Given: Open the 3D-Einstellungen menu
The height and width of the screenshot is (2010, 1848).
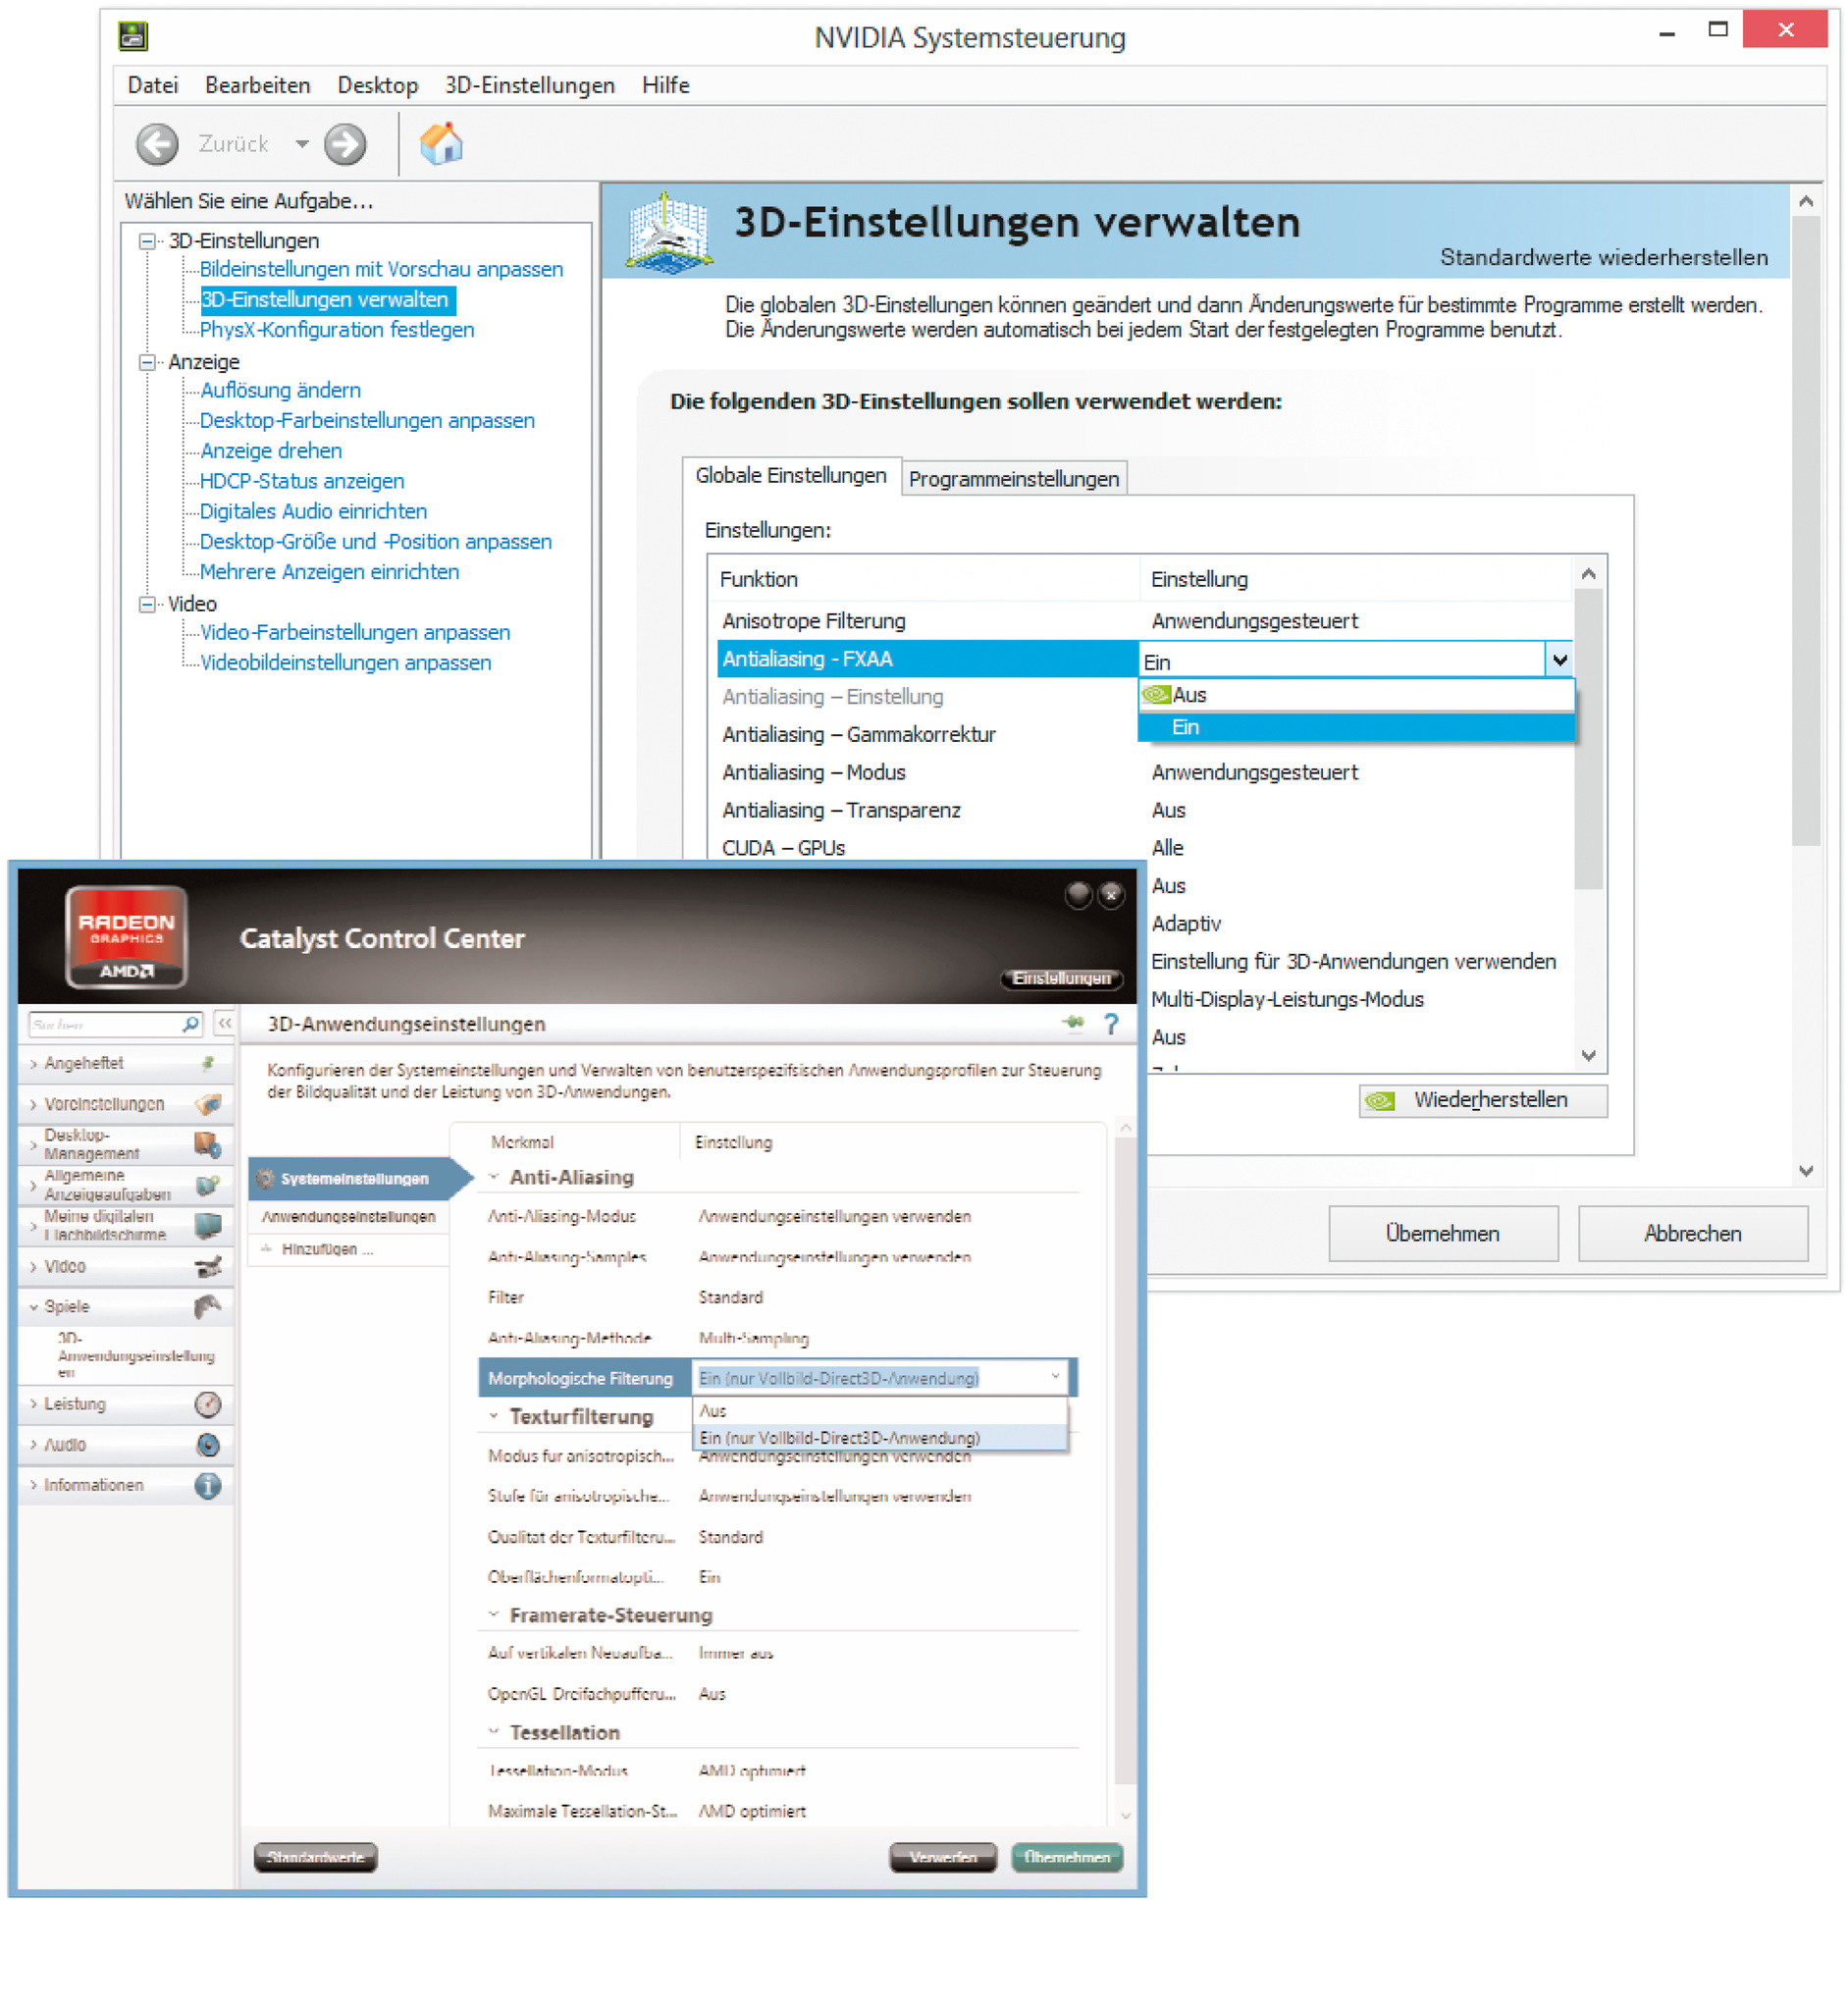Looking at the screenshot, I should click(x=529, y=85).
